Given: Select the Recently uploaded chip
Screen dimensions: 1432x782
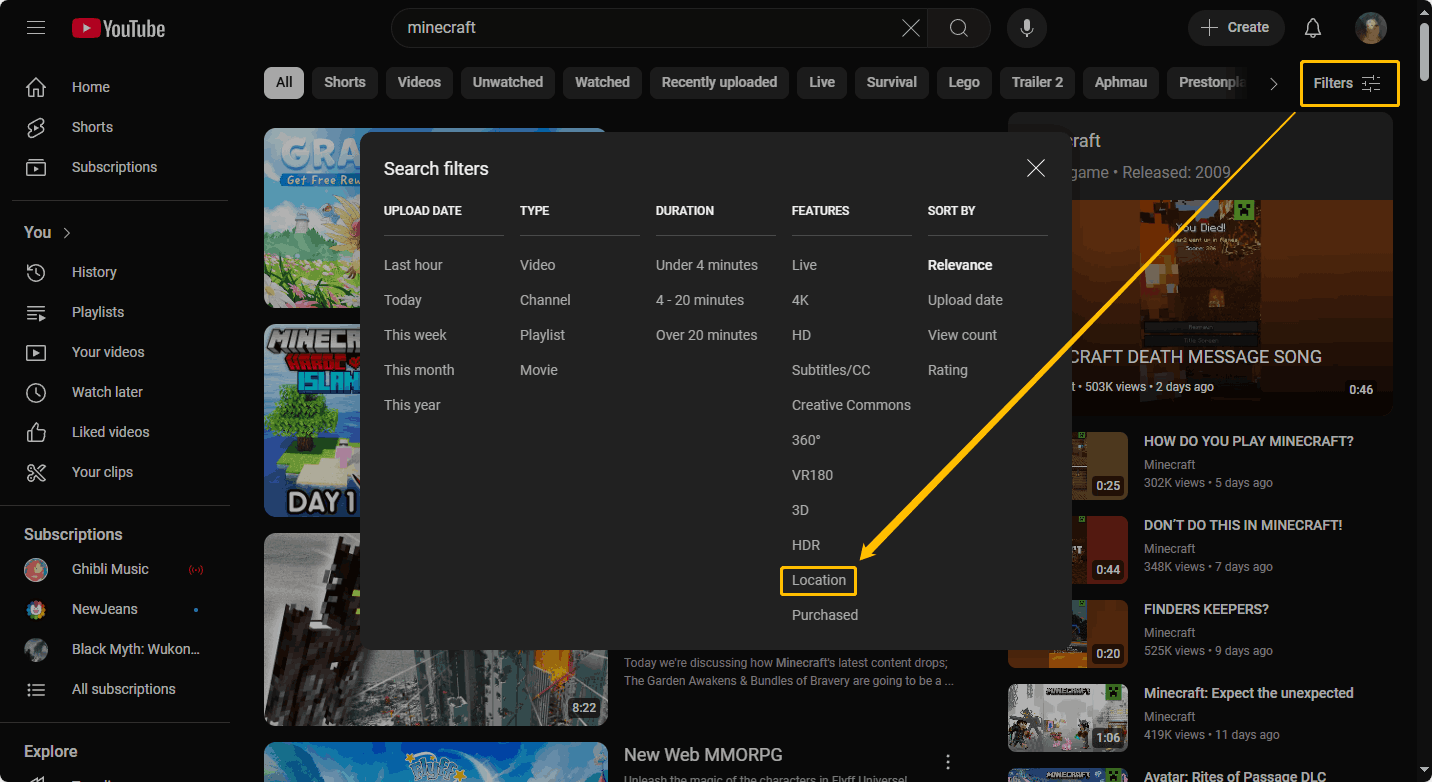Looking at the screenshot, I should coord(719,82).
